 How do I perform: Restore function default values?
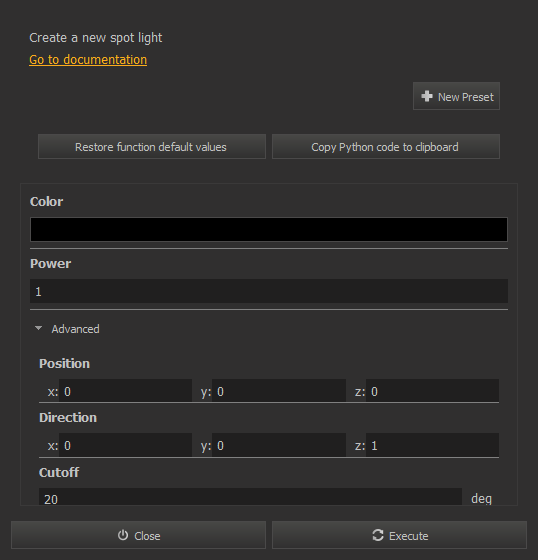pyautogui.click(x=152, y=146)
